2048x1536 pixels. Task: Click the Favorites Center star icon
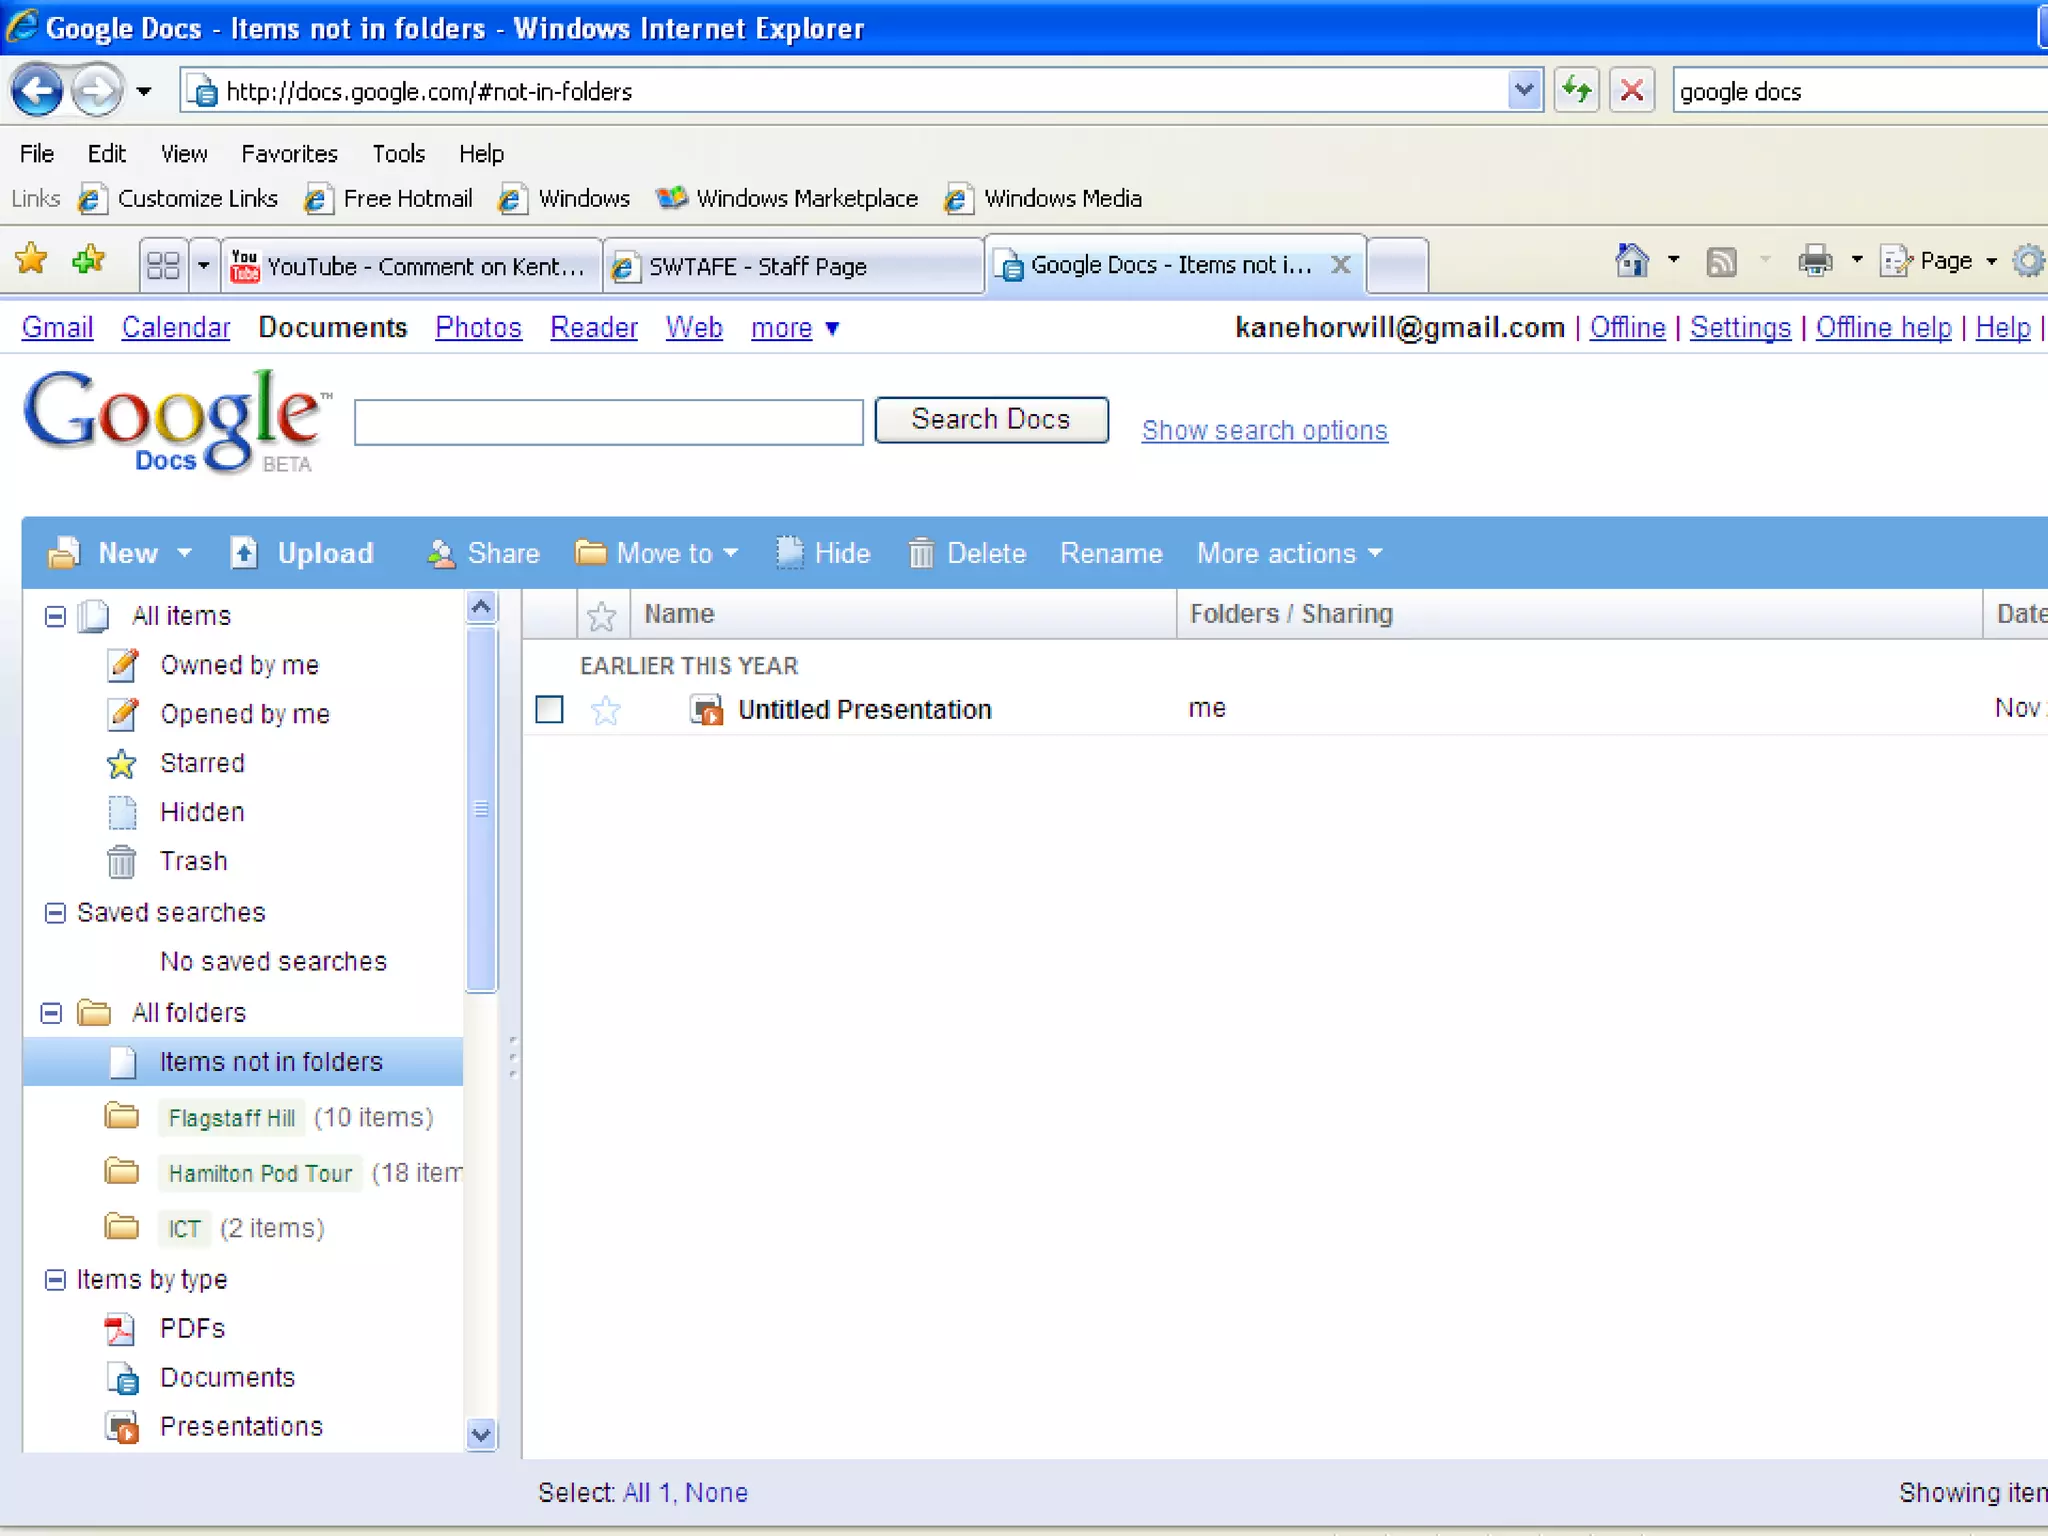[x=31, y=261]
